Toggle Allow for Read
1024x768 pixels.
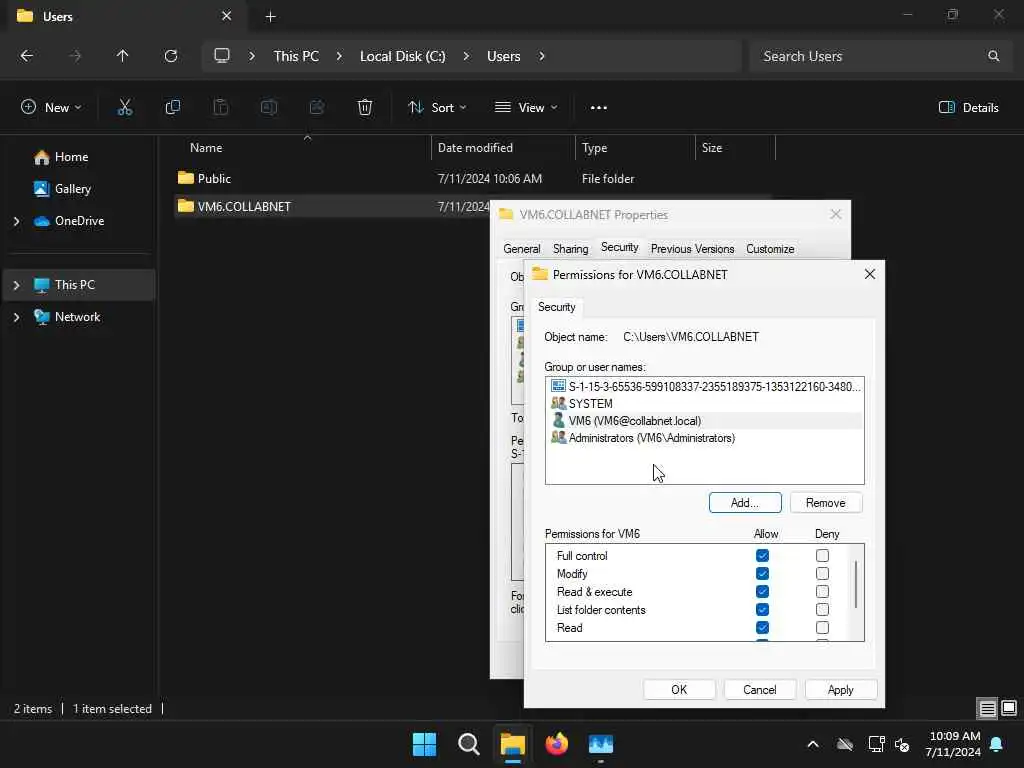pyautogui.click(x=762, y=628)
